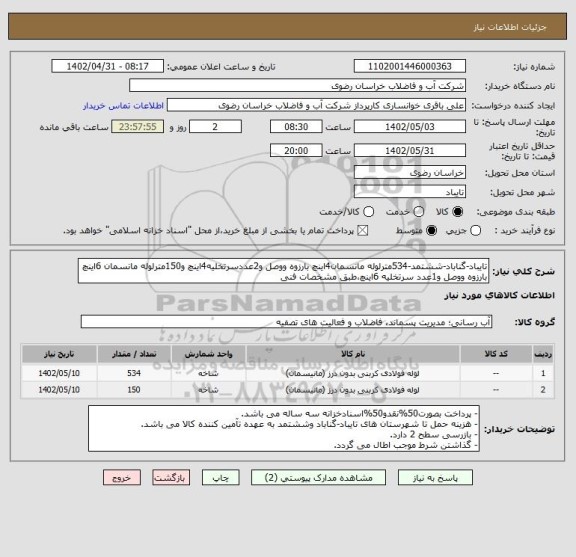Image resolution: width=576 pixels, height=557 pixels.
Task: Click the نام دستگاه خریدار field
Action: 298,86
